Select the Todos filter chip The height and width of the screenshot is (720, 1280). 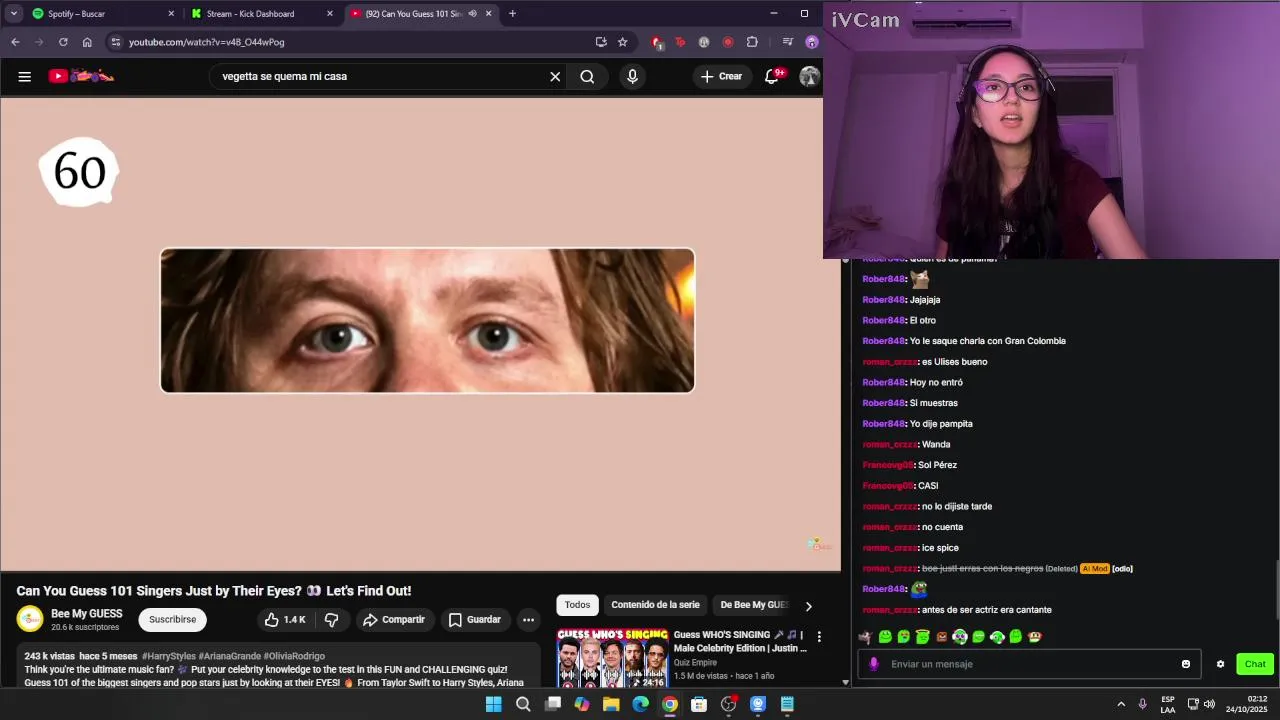(577, 605)
